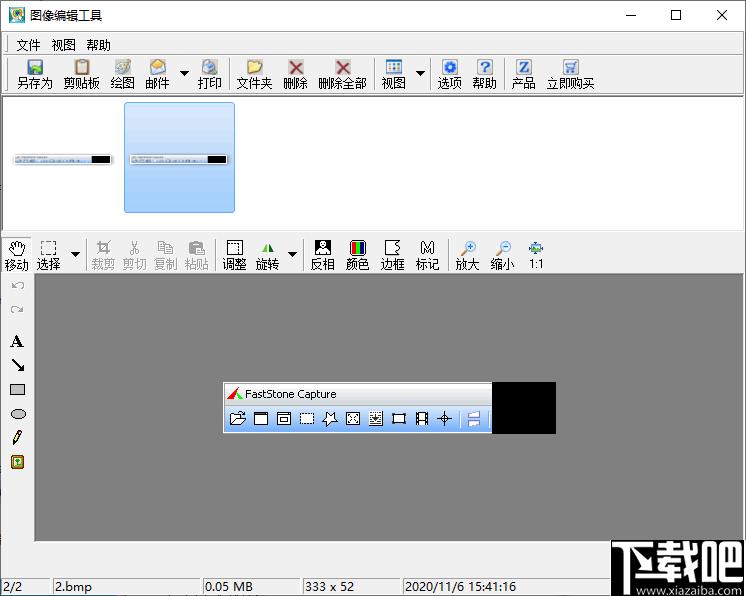Click the Cut (剪切) scissors icon
The width and height of the screenshot is (746, 596).
(x=134, y=256)
